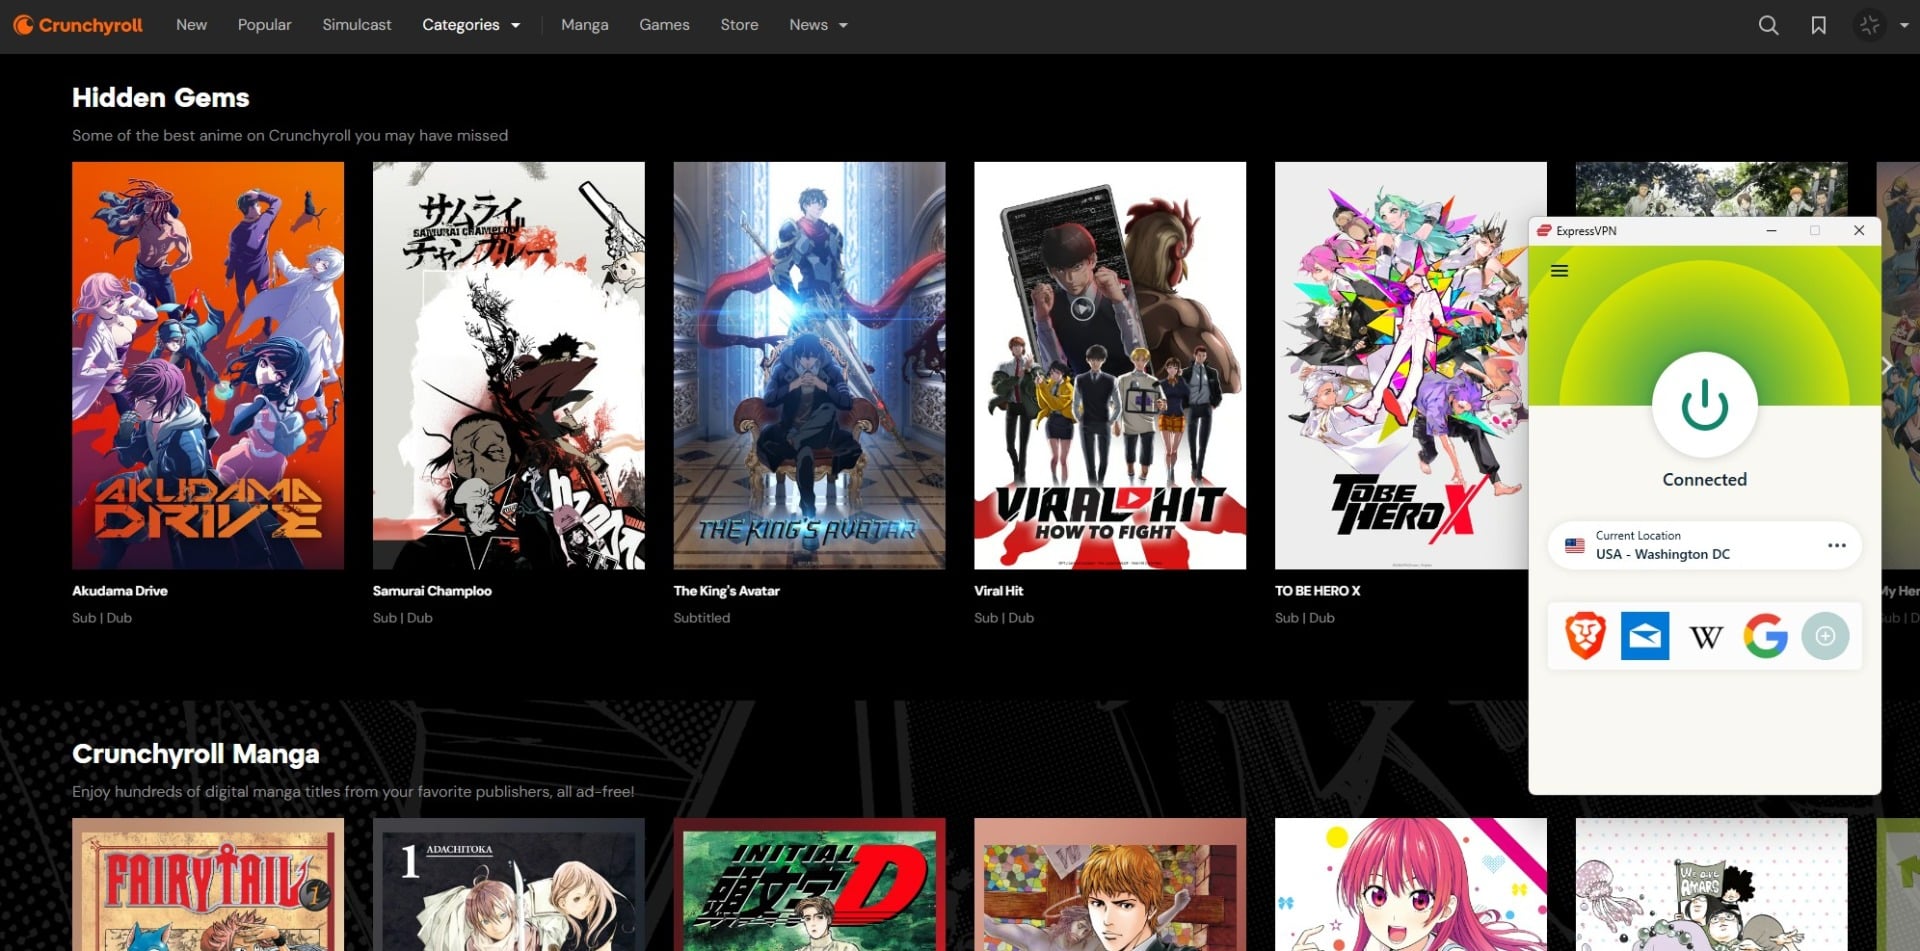
Task: Open the Store page
Action: tap(739, 25)
